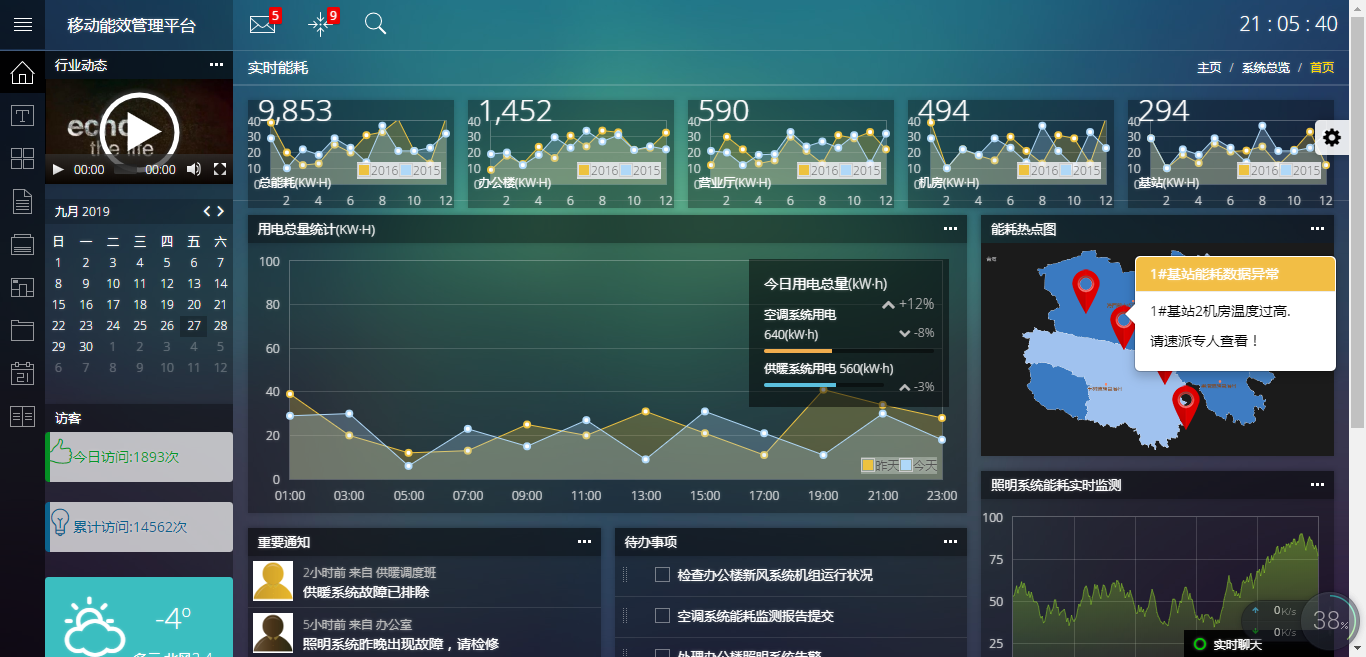Click the video progress bar
The width and height of the screenshot is (1366, 657).
pos(125,170)
